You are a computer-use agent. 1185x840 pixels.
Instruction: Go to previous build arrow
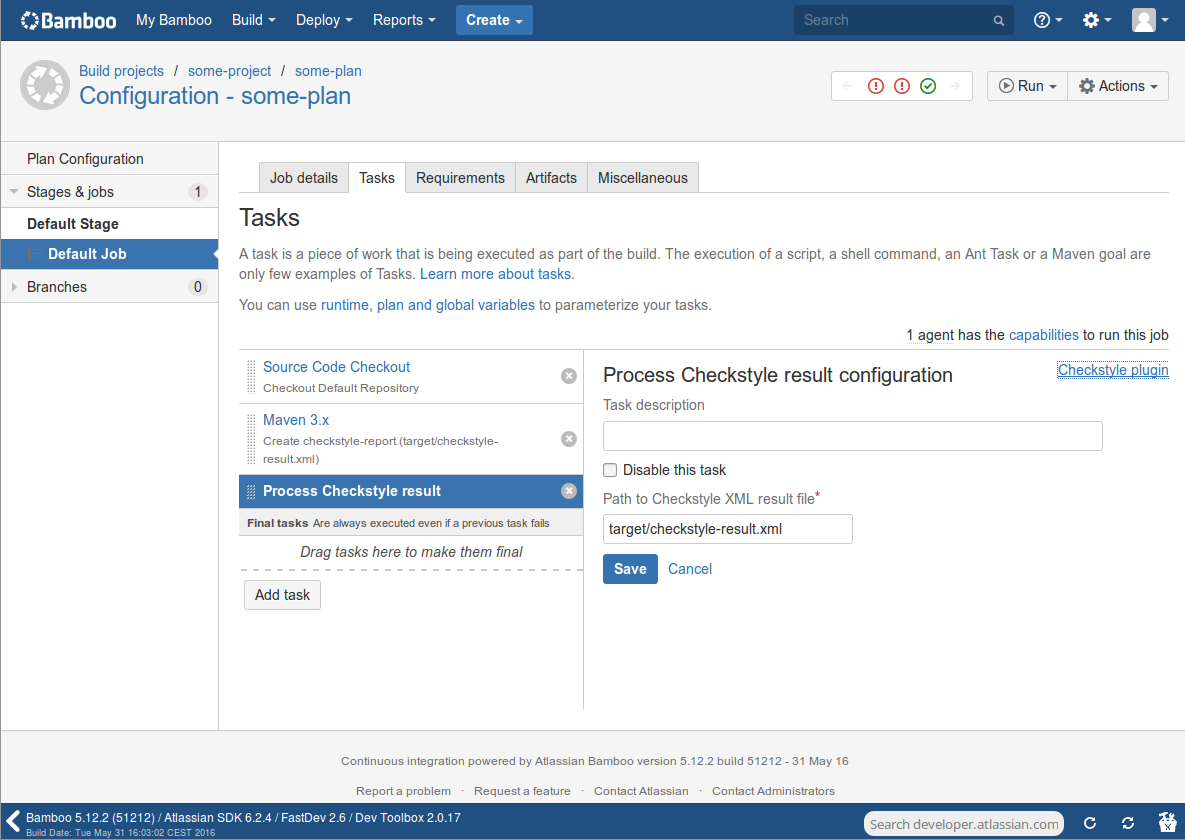coord(847,86)
